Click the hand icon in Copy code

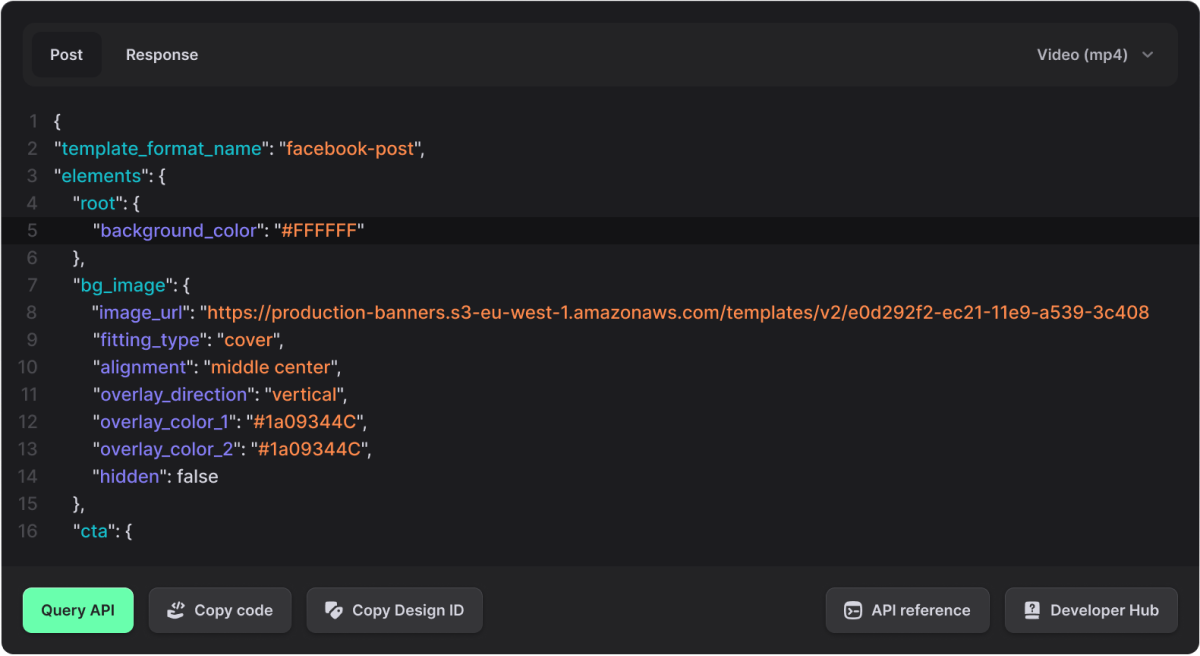click(176, 610)
